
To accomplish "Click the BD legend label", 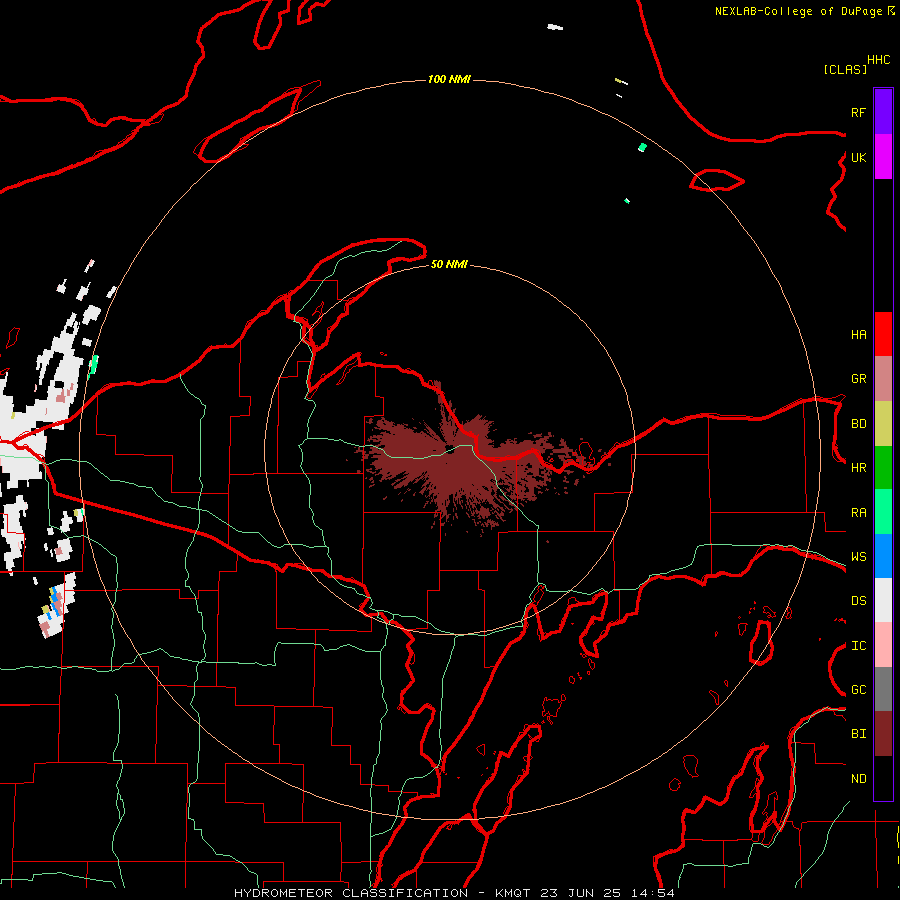I will coord(858,424).
